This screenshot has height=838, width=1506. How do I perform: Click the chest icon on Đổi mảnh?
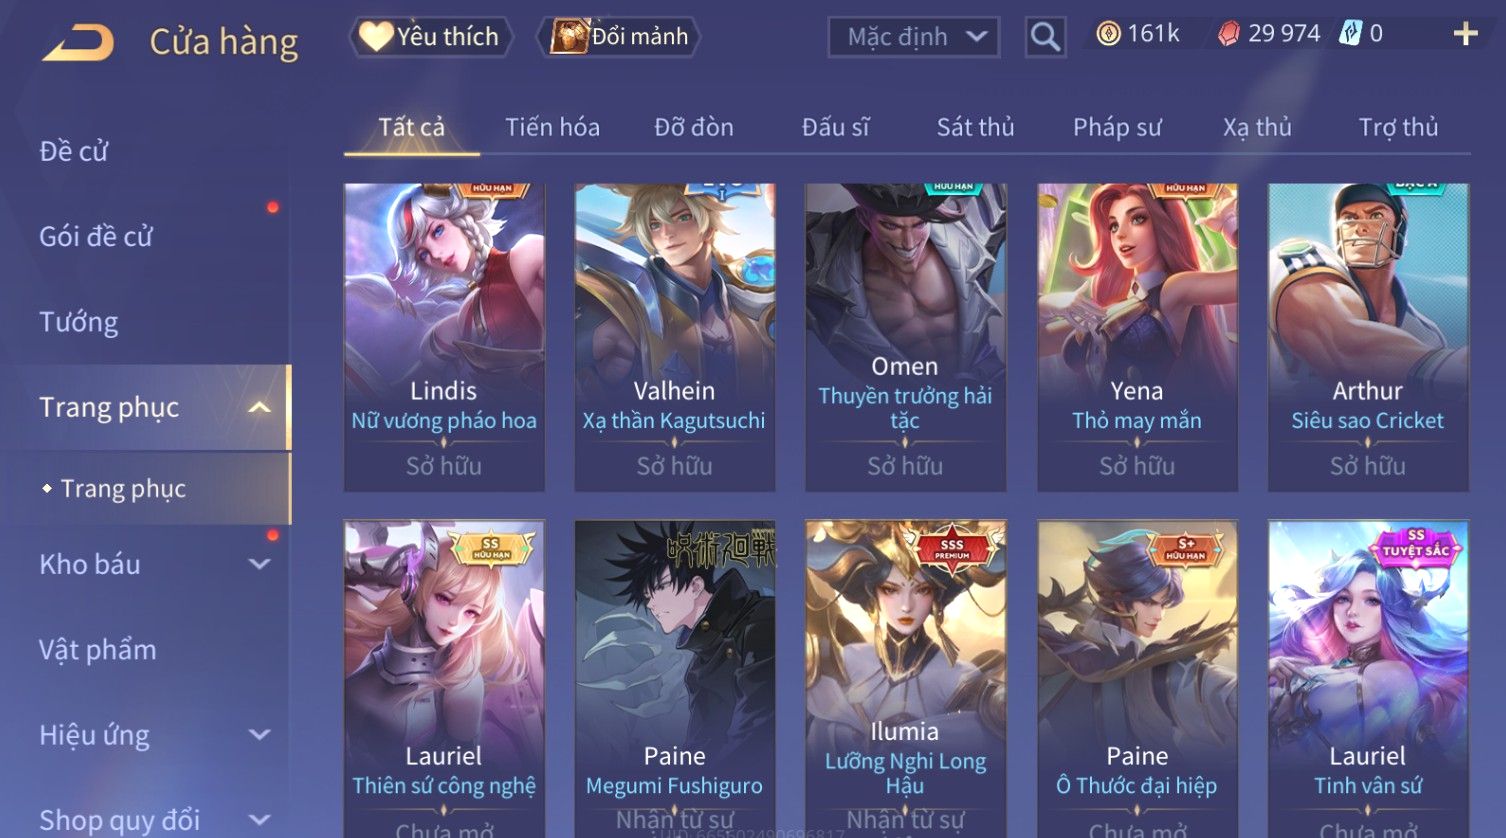click(569, 37)
